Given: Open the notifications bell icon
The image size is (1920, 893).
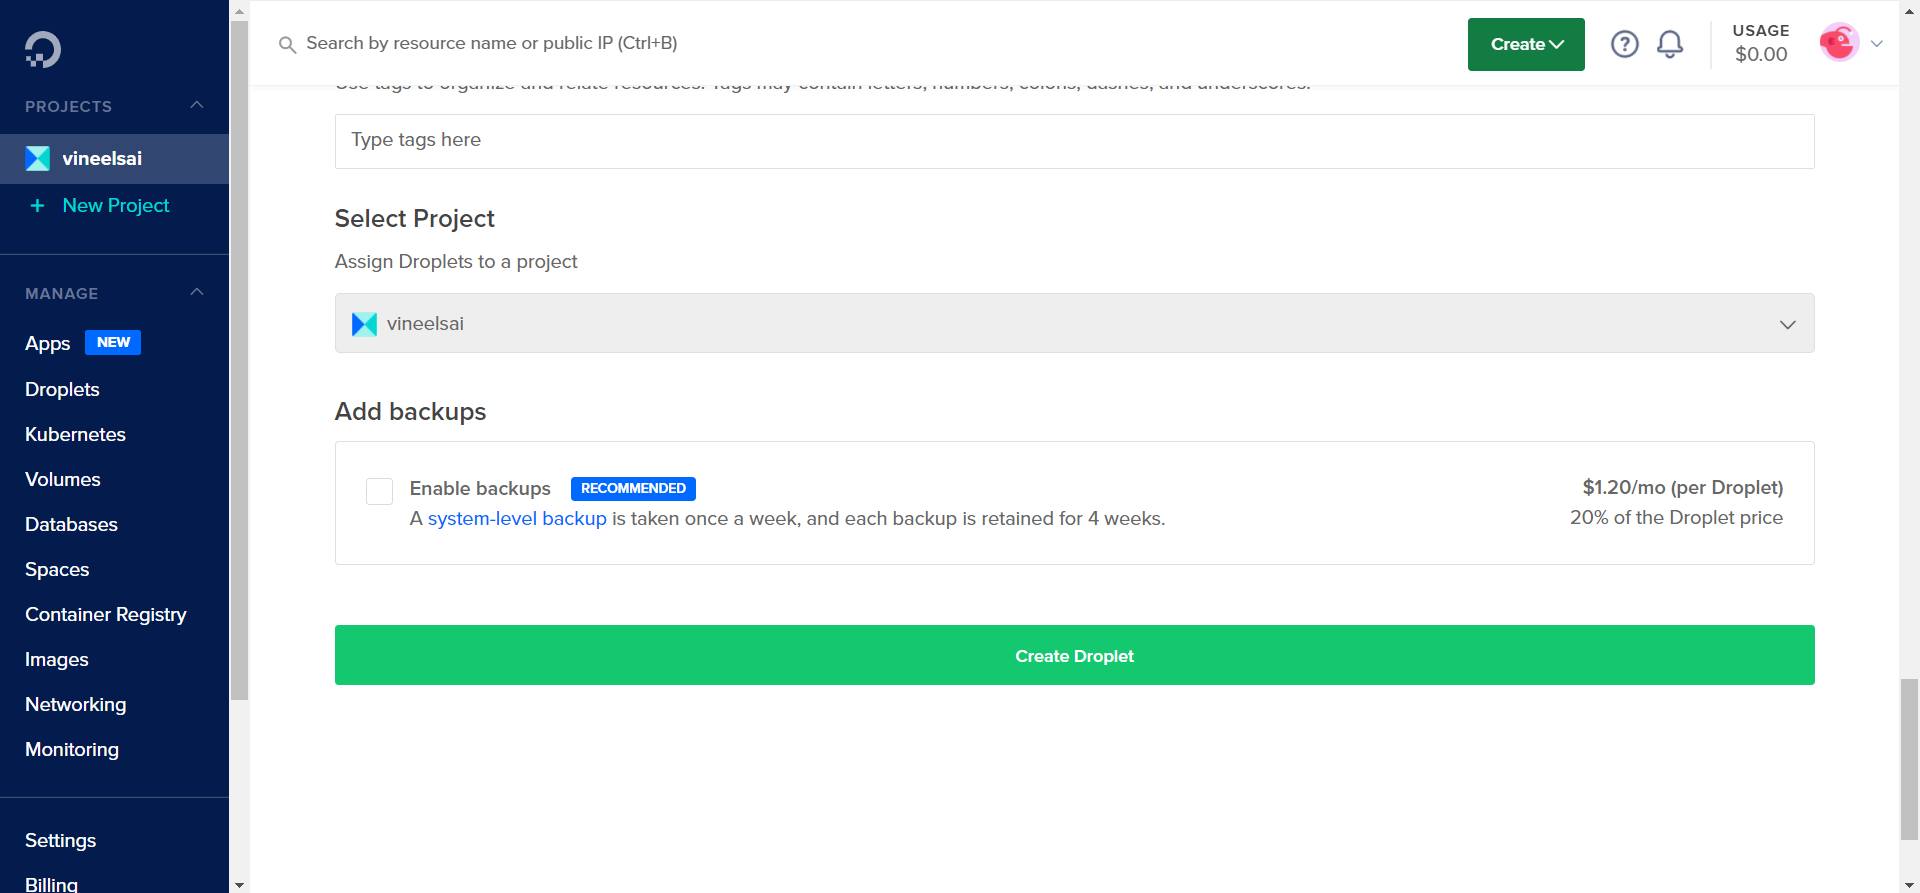Looking at the screenshot, I should click(x=1669, y=44).
